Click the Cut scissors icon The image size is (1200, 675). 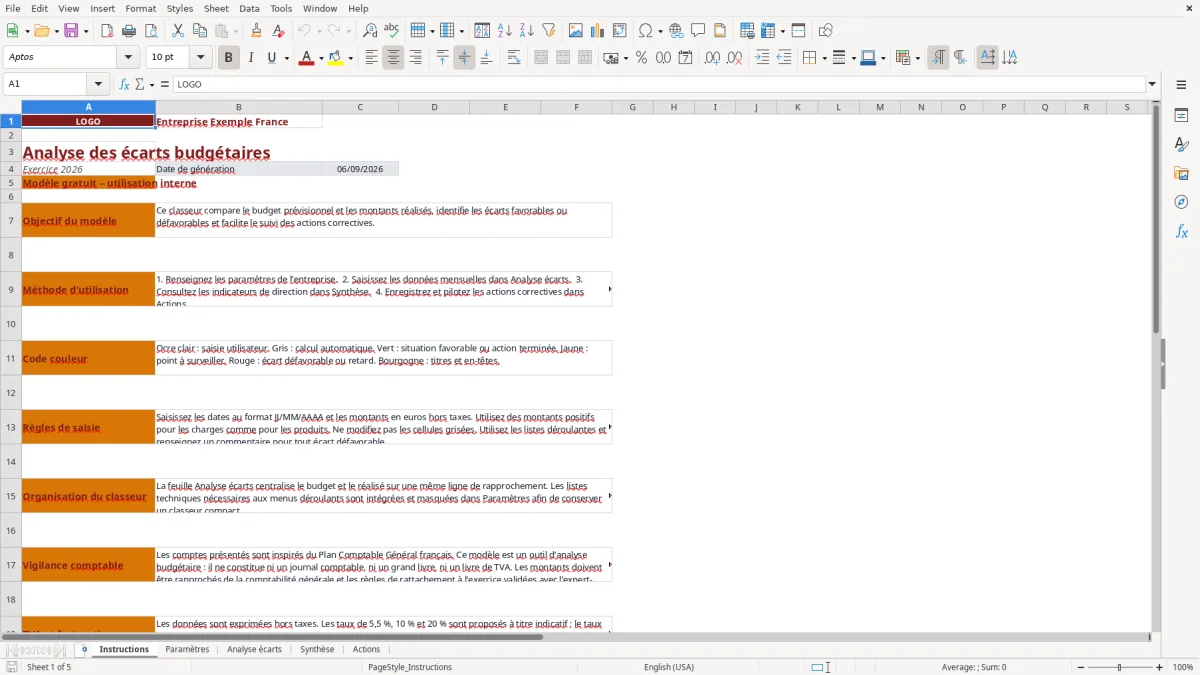178,31
